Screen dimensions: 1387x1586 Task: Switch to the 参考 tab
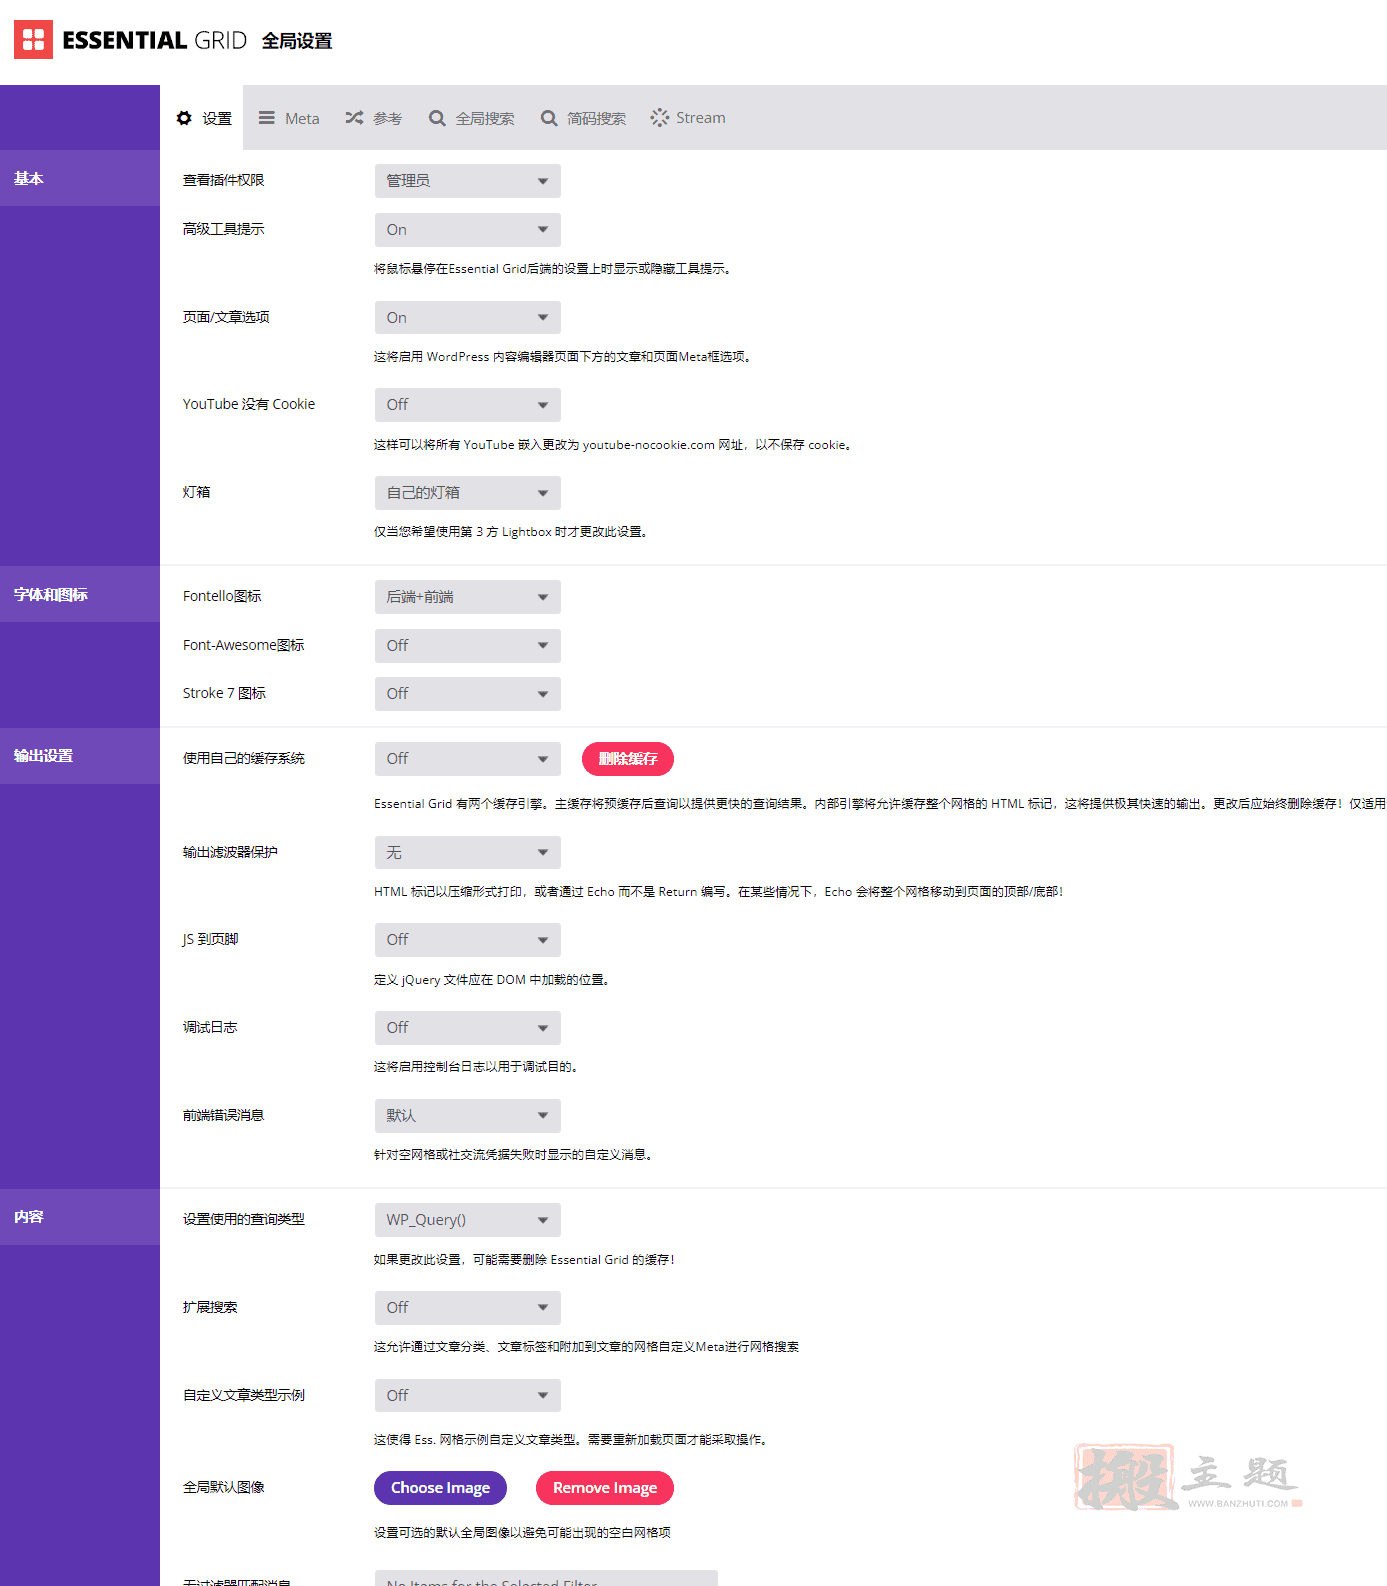[373, 118]
